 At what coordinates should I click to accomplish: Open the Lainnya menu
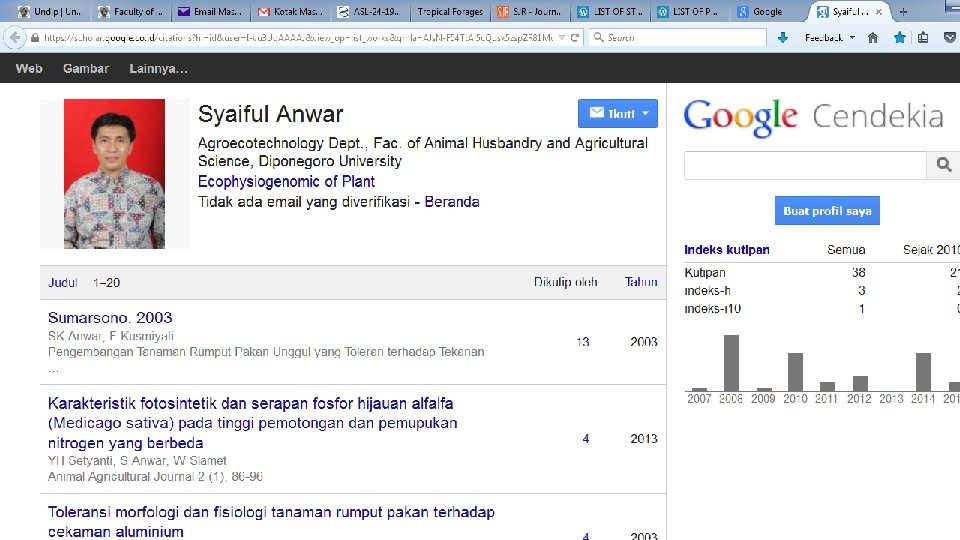(x=158, y=69)
